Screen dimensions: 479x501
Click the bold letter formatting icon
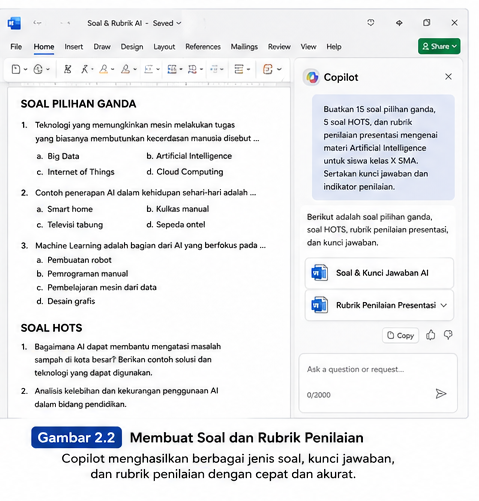point(67,69)
